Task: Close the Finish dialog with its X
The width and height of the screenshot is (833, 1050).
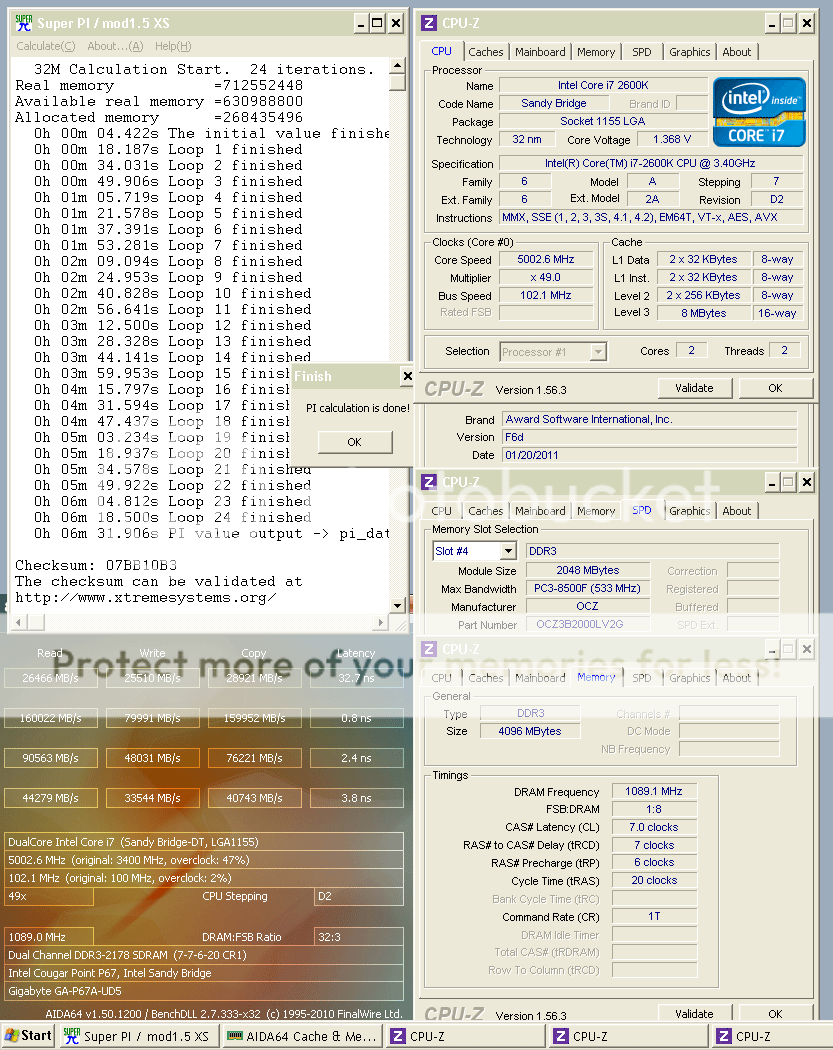Action: [x=407, y=376]
